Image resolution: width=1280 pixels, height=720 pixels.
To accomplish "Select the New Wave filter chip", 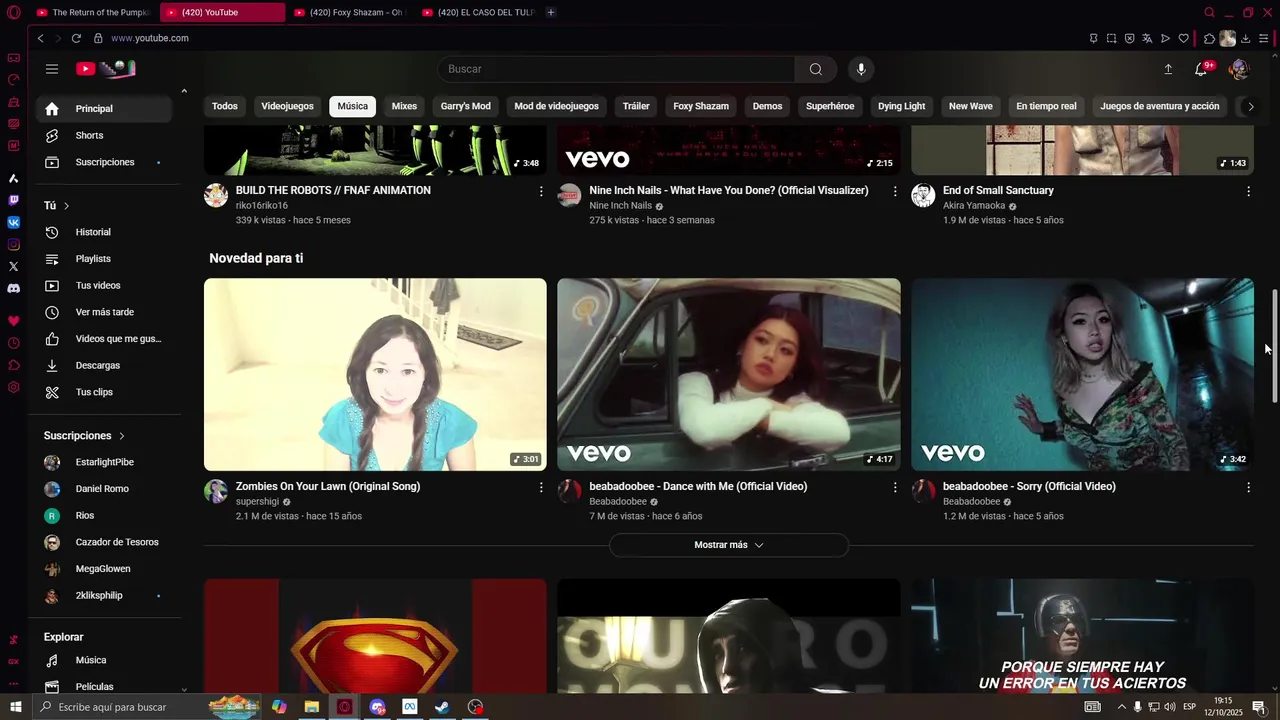I will [971, 106].
